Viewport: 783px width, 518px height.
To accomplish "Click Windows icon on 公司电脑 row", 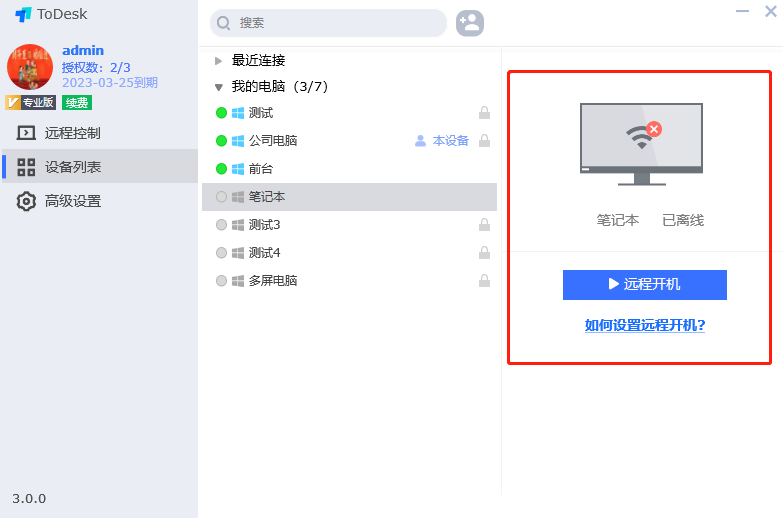I will pos(238,141).
